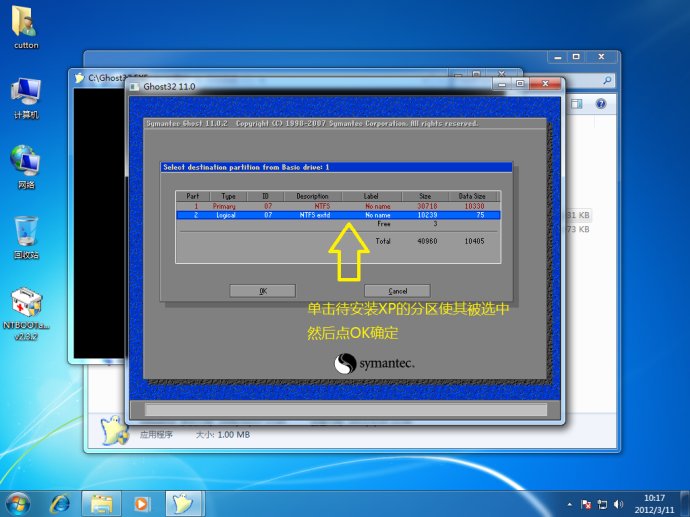Click the Label column header
Screen dimensions: 690x517
[371, 196]
